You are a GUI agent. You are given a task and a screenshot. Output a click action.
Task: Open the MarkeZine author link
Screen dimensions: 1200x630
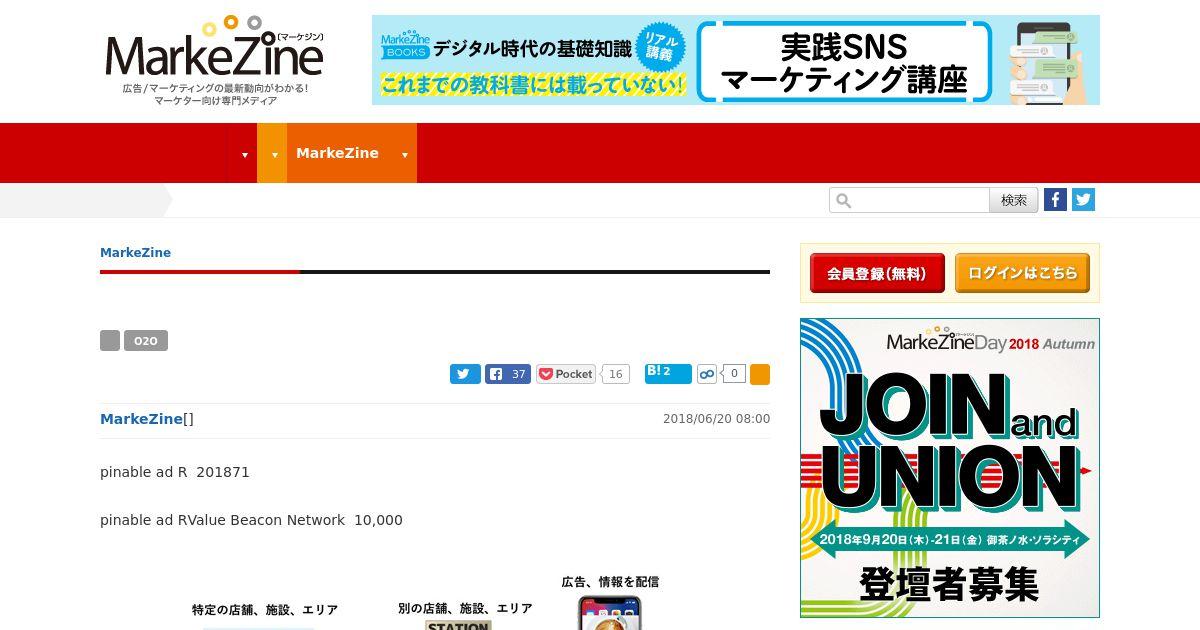pos(141,419)
